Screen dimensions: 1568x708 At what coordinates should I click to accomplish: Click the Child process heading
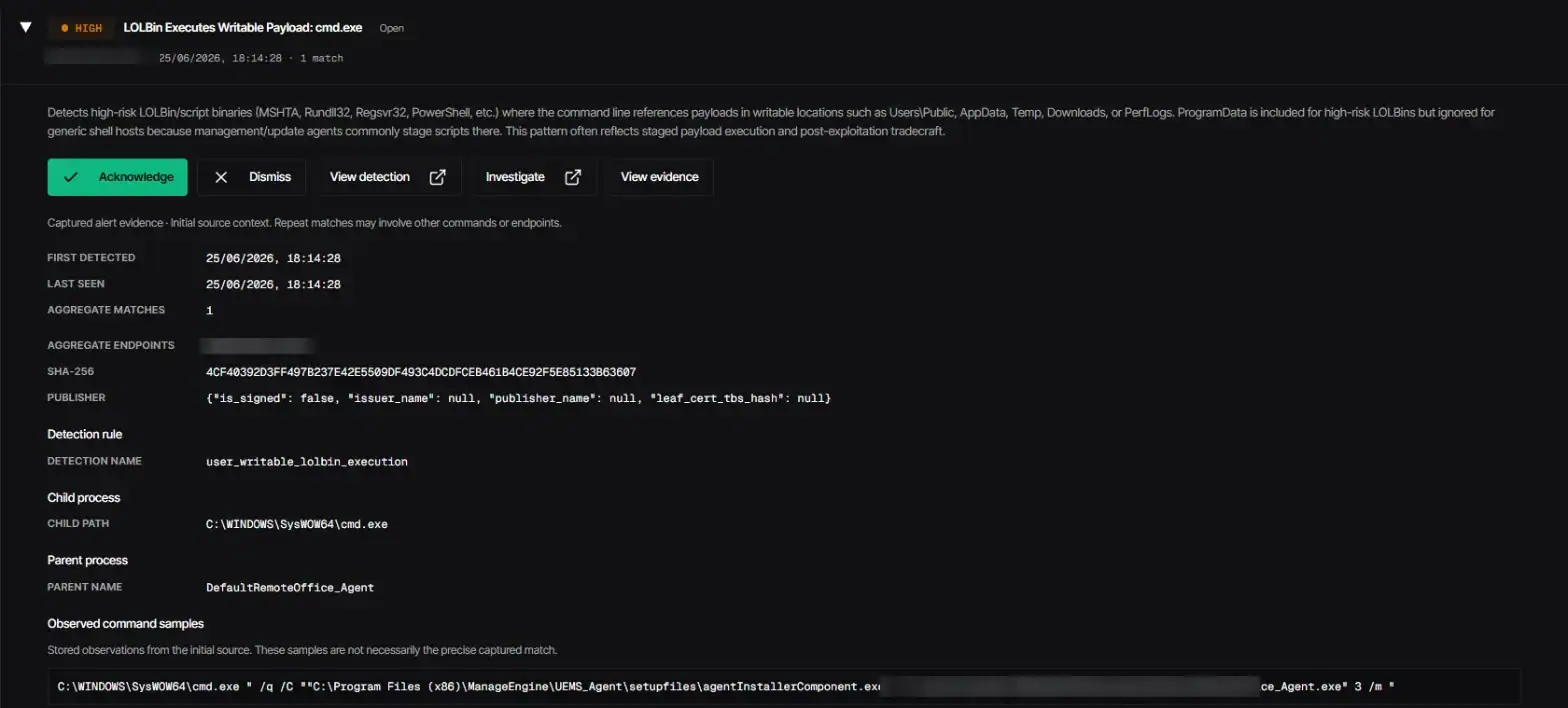(x=84, y=497)
